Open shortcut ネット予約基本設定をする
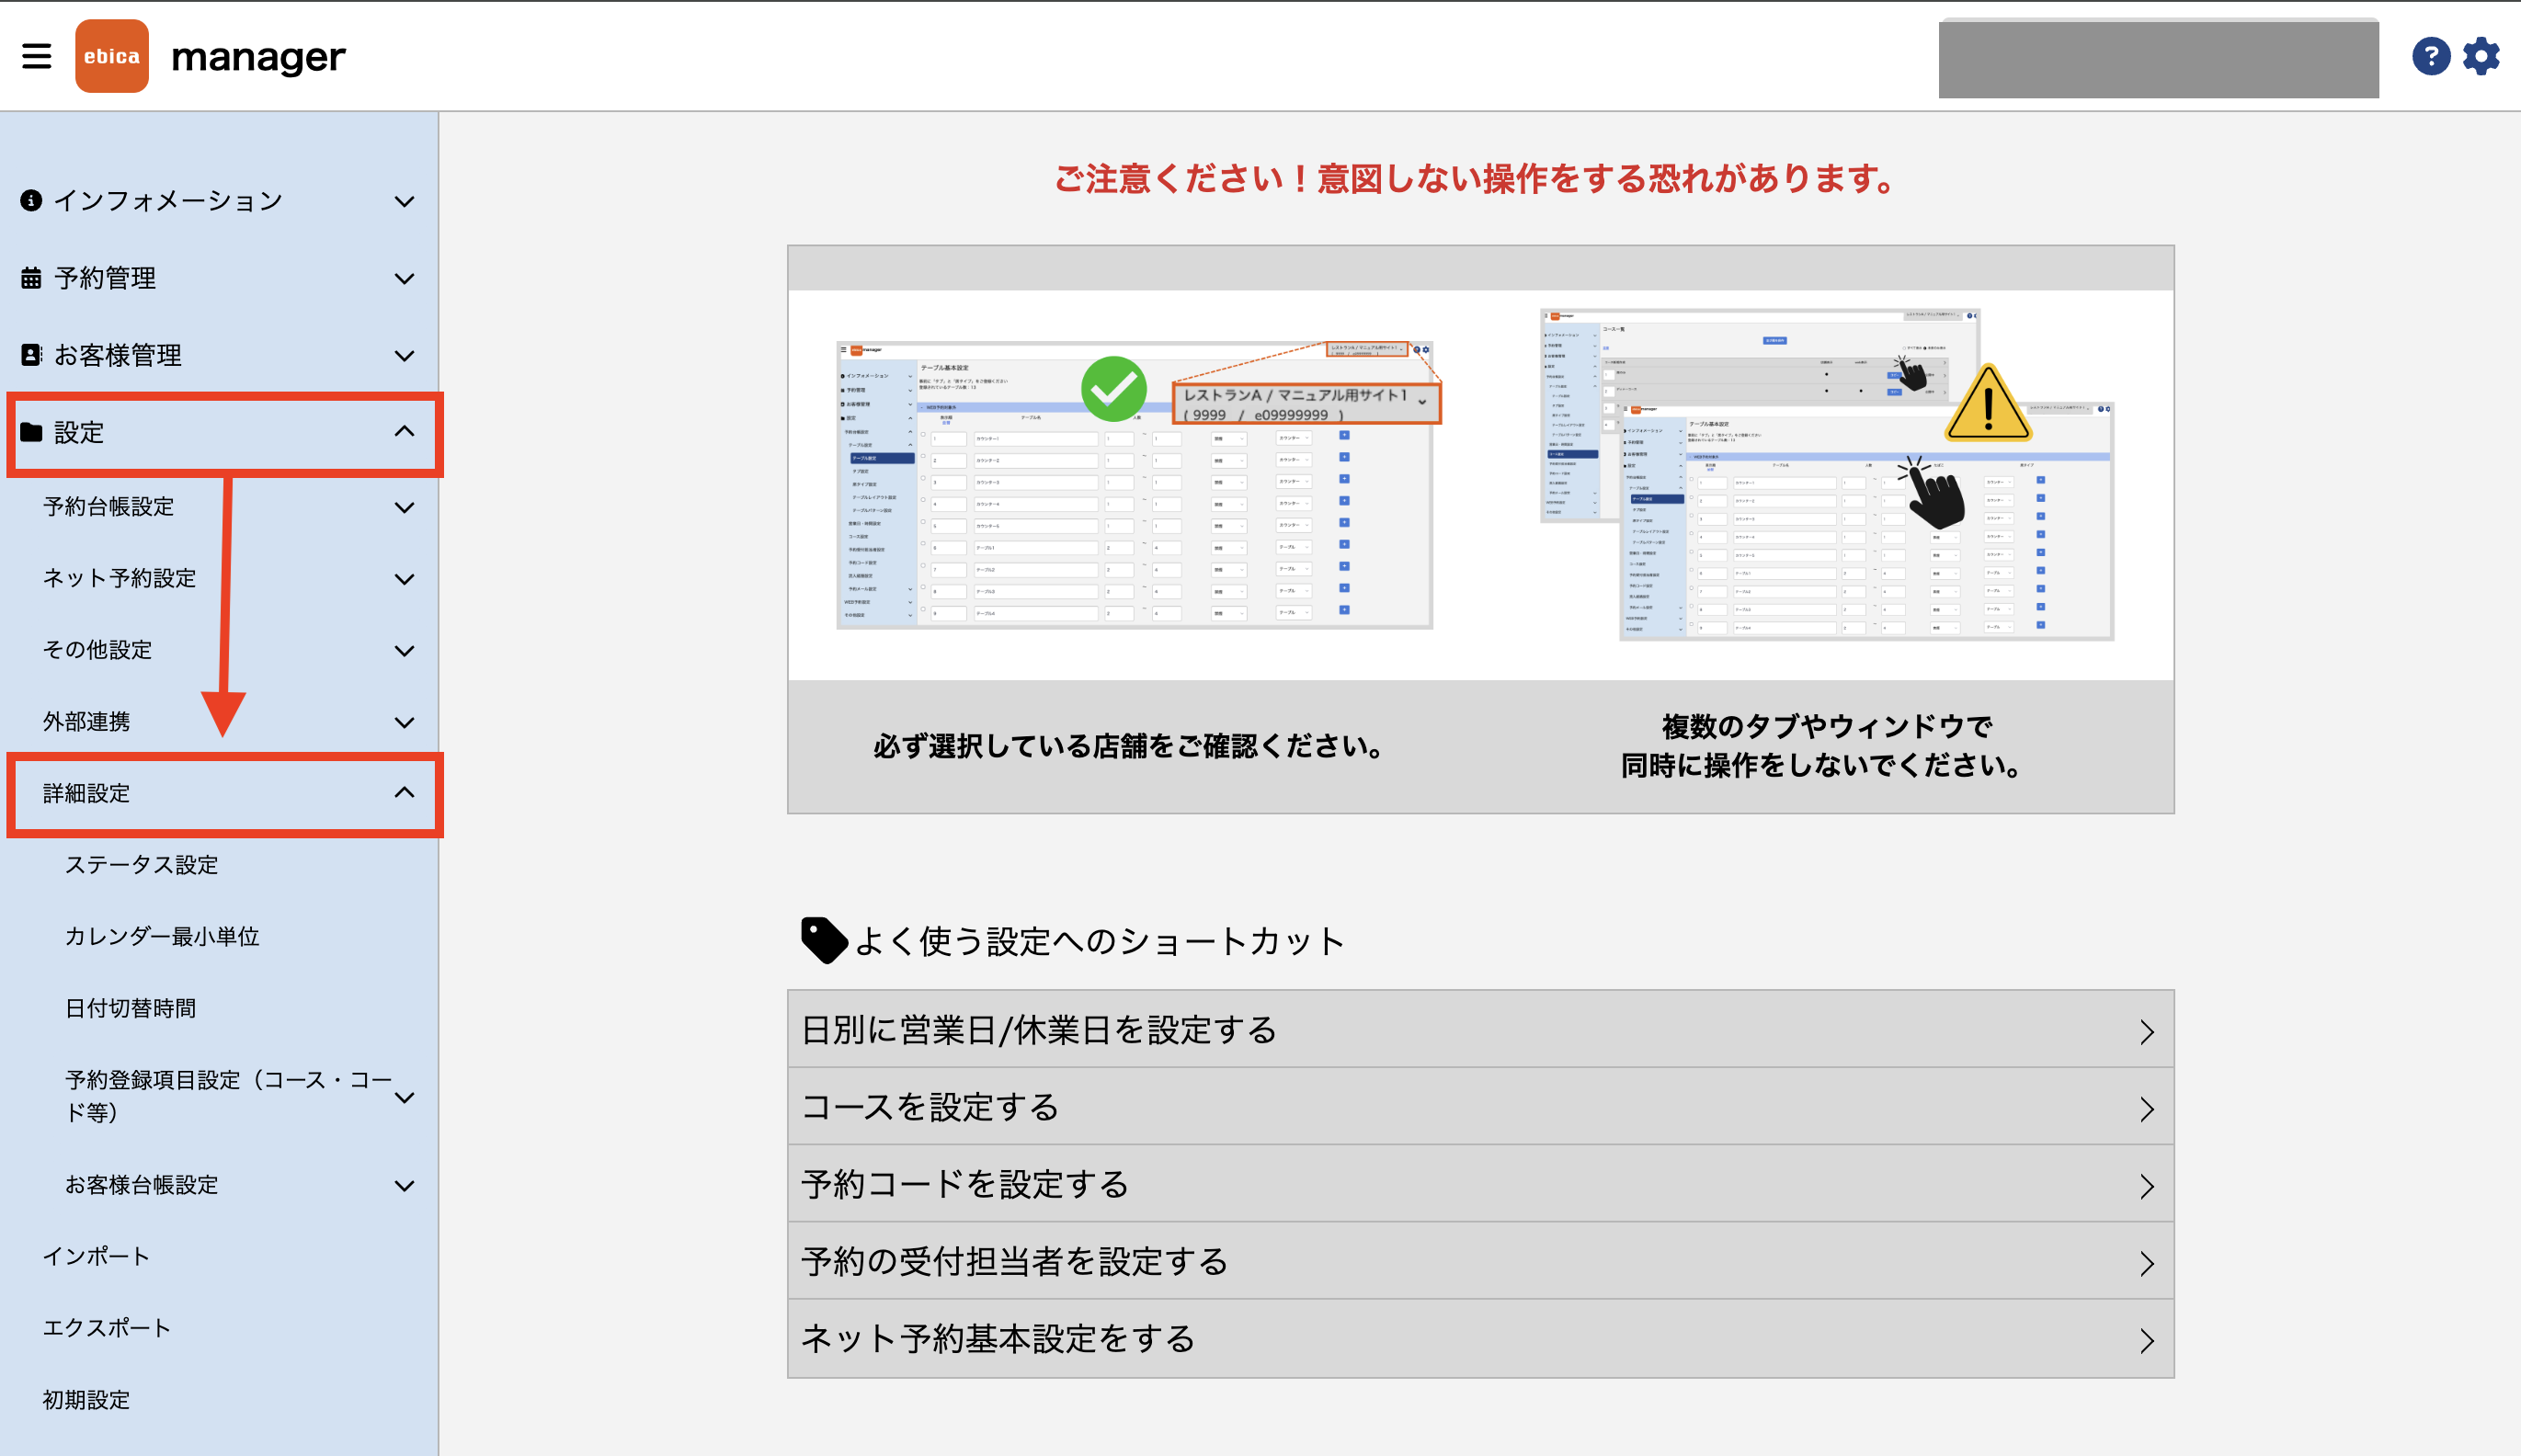Screen dimensions: 2521x1456 (1480, 1338)
